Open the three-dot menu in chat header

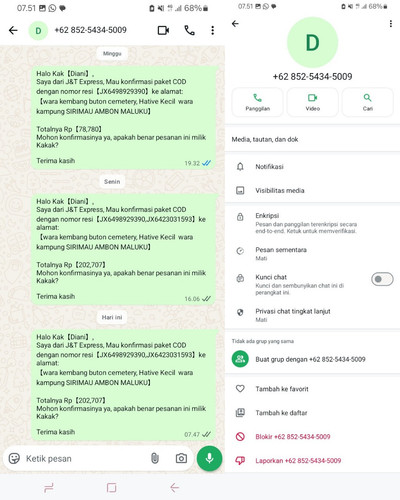pos(212,30)
